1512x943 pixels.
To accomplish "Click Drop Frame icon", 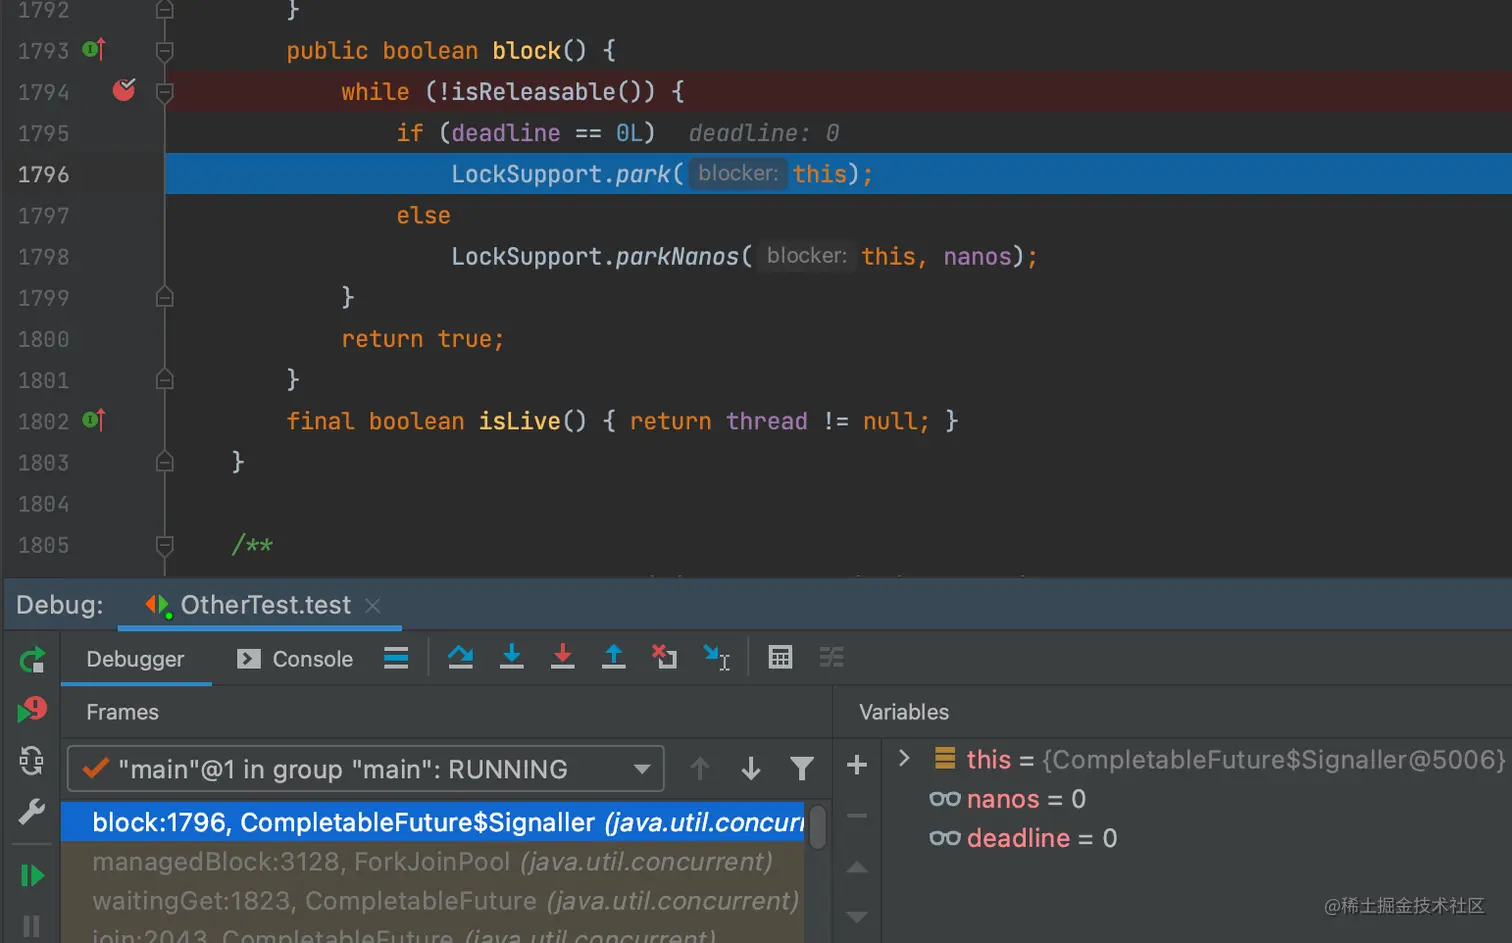I will (x=665, y=657).
